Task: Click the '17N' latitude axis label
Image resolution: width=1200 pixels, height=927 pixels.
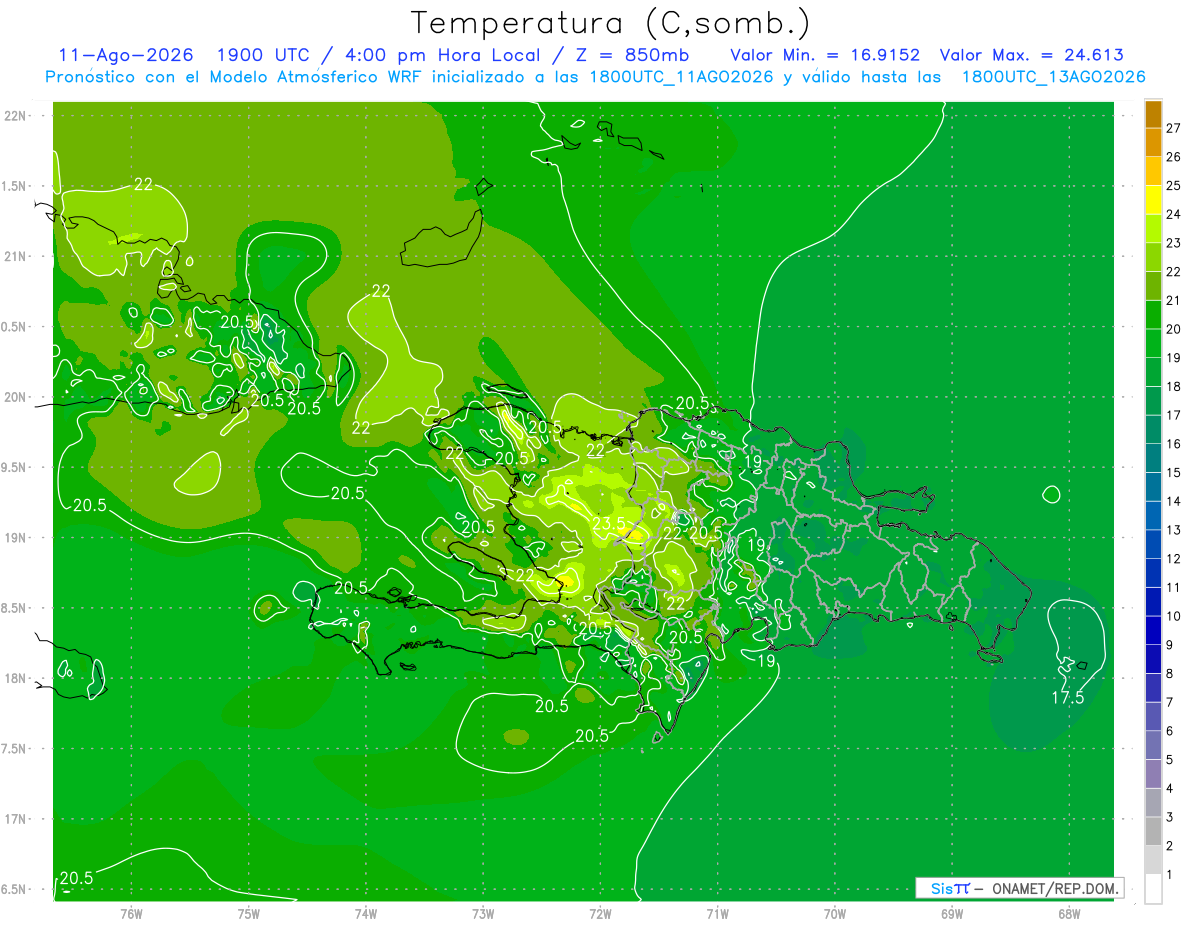Action: (x=17, y=819)
